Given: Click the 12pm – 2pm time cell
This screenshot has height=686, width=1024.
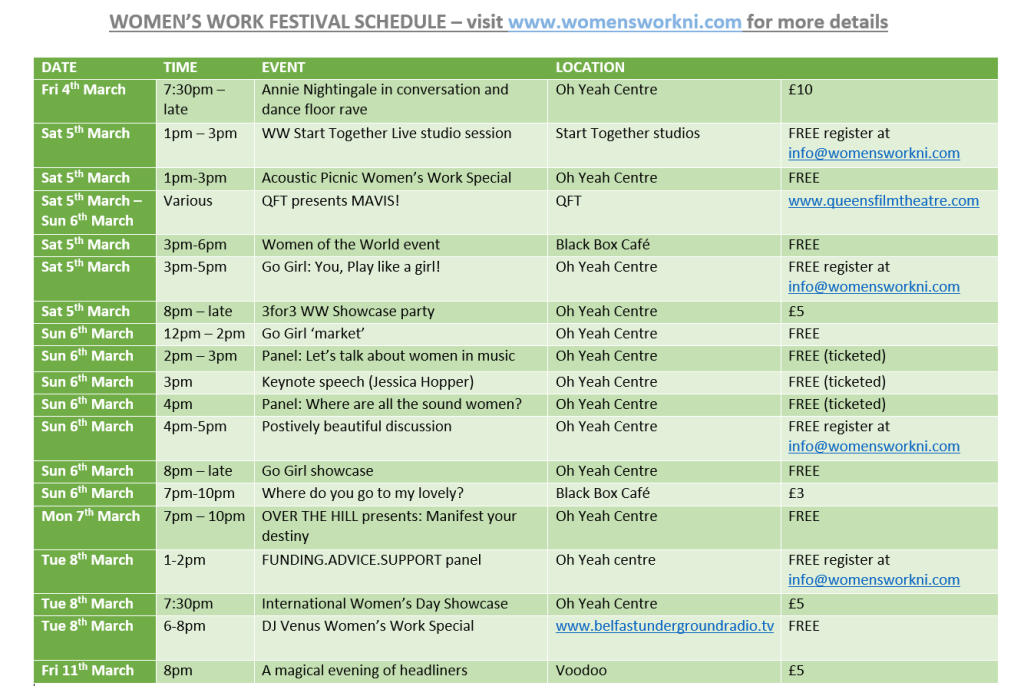Looking at the screenshot, I should pyautogui.click(x=205, y=334).
